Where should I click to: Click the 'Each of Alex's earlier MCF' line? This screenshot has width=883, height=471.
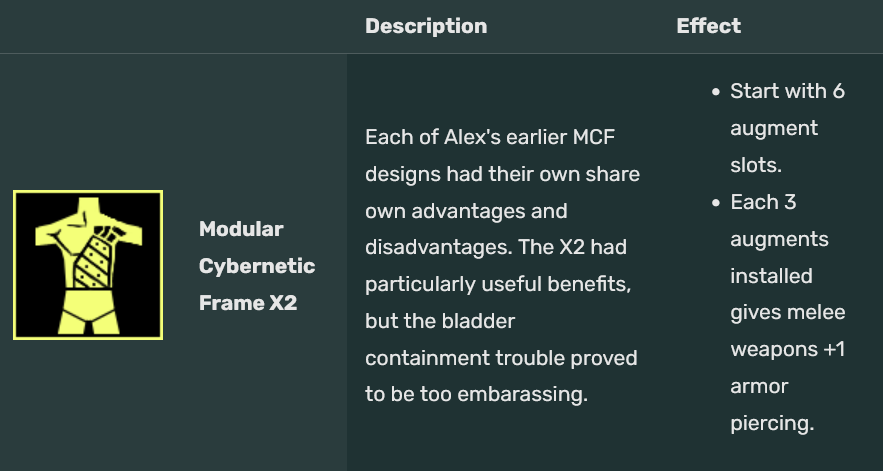point(496,137)
